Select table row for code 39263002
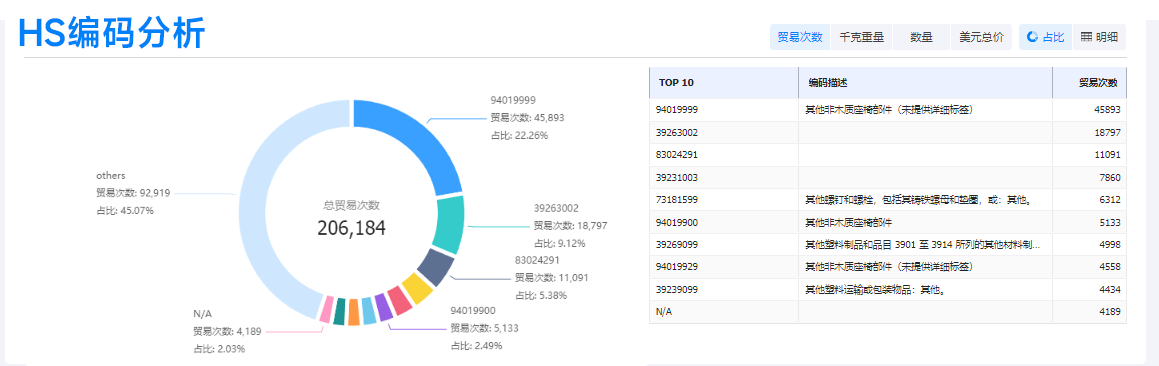 888,132
